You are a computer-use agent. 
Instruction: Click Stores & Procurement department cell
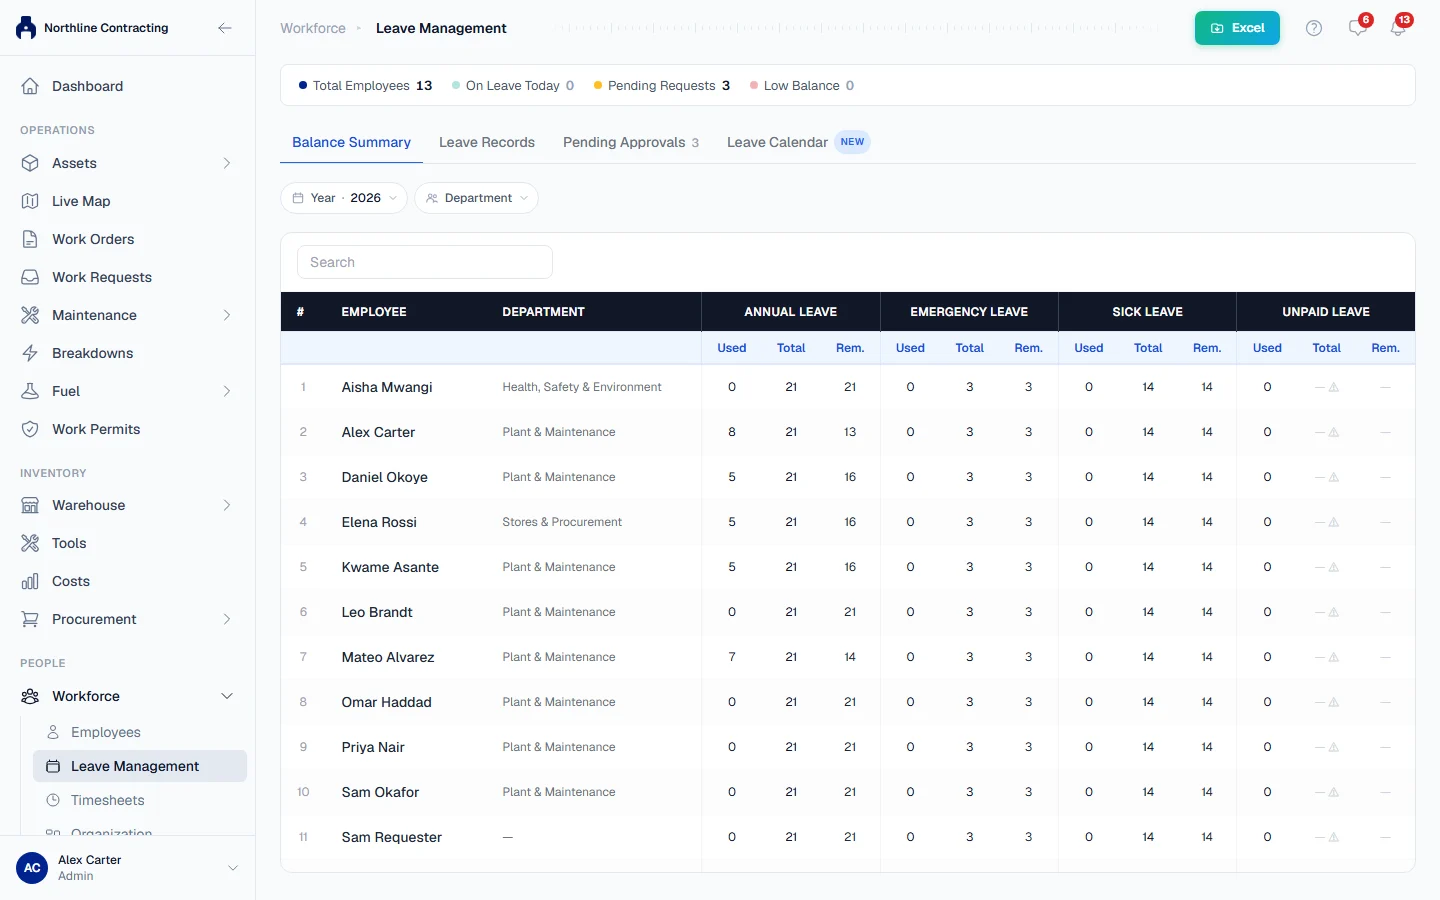point(562,522)
